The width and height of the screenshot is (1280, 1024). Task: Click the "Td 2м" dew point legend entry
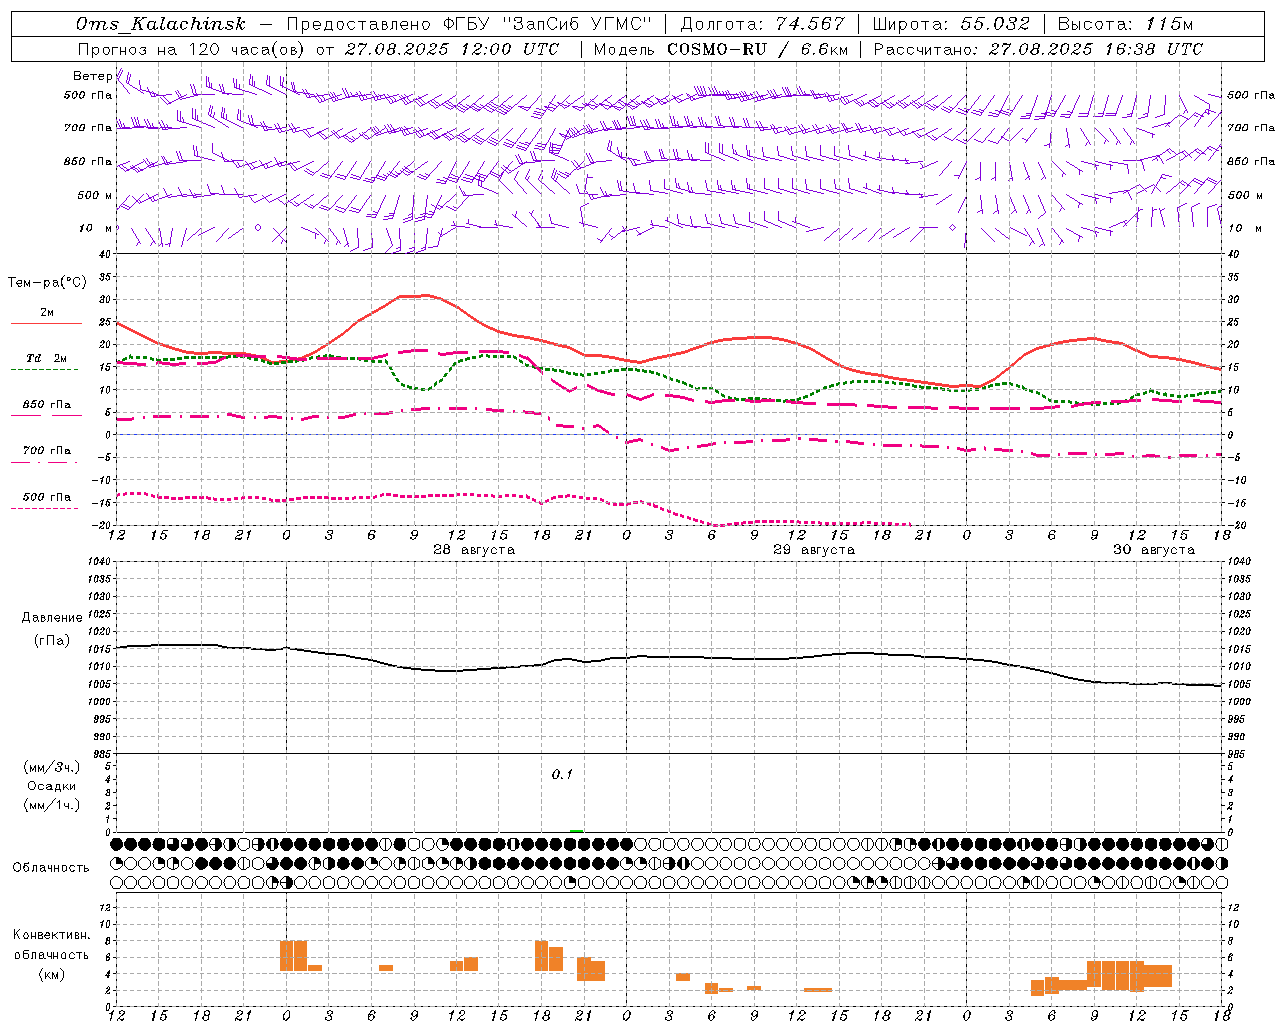point(46,358)
